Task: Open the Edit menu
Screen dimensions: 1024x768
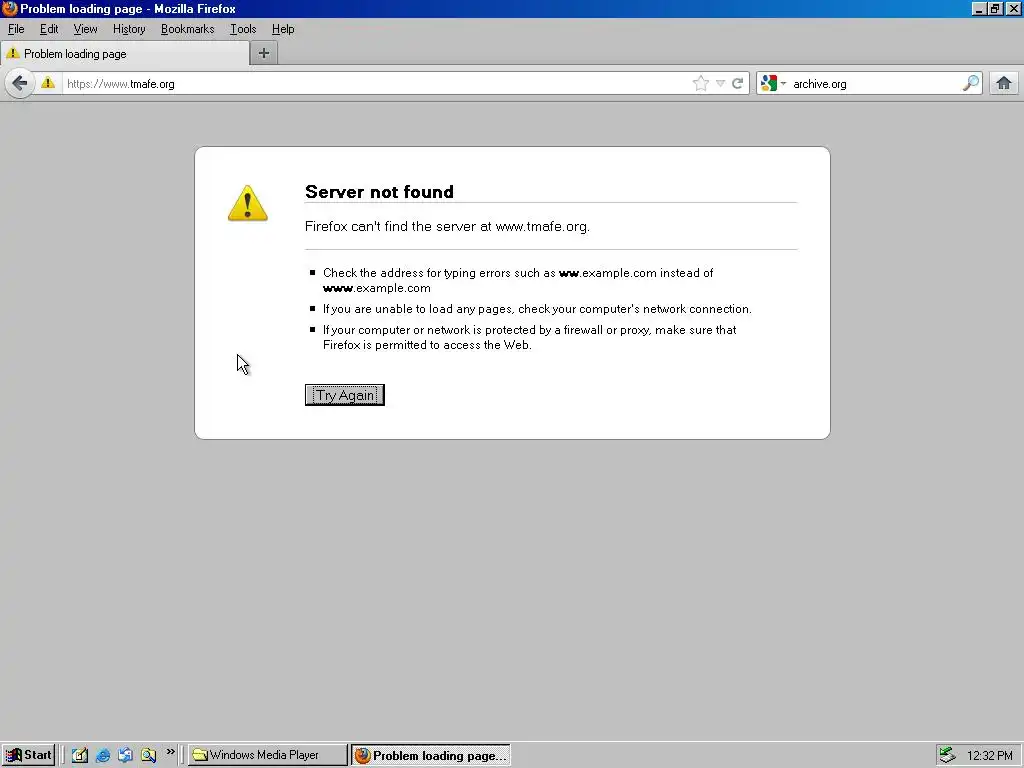Action: [49, 29]
